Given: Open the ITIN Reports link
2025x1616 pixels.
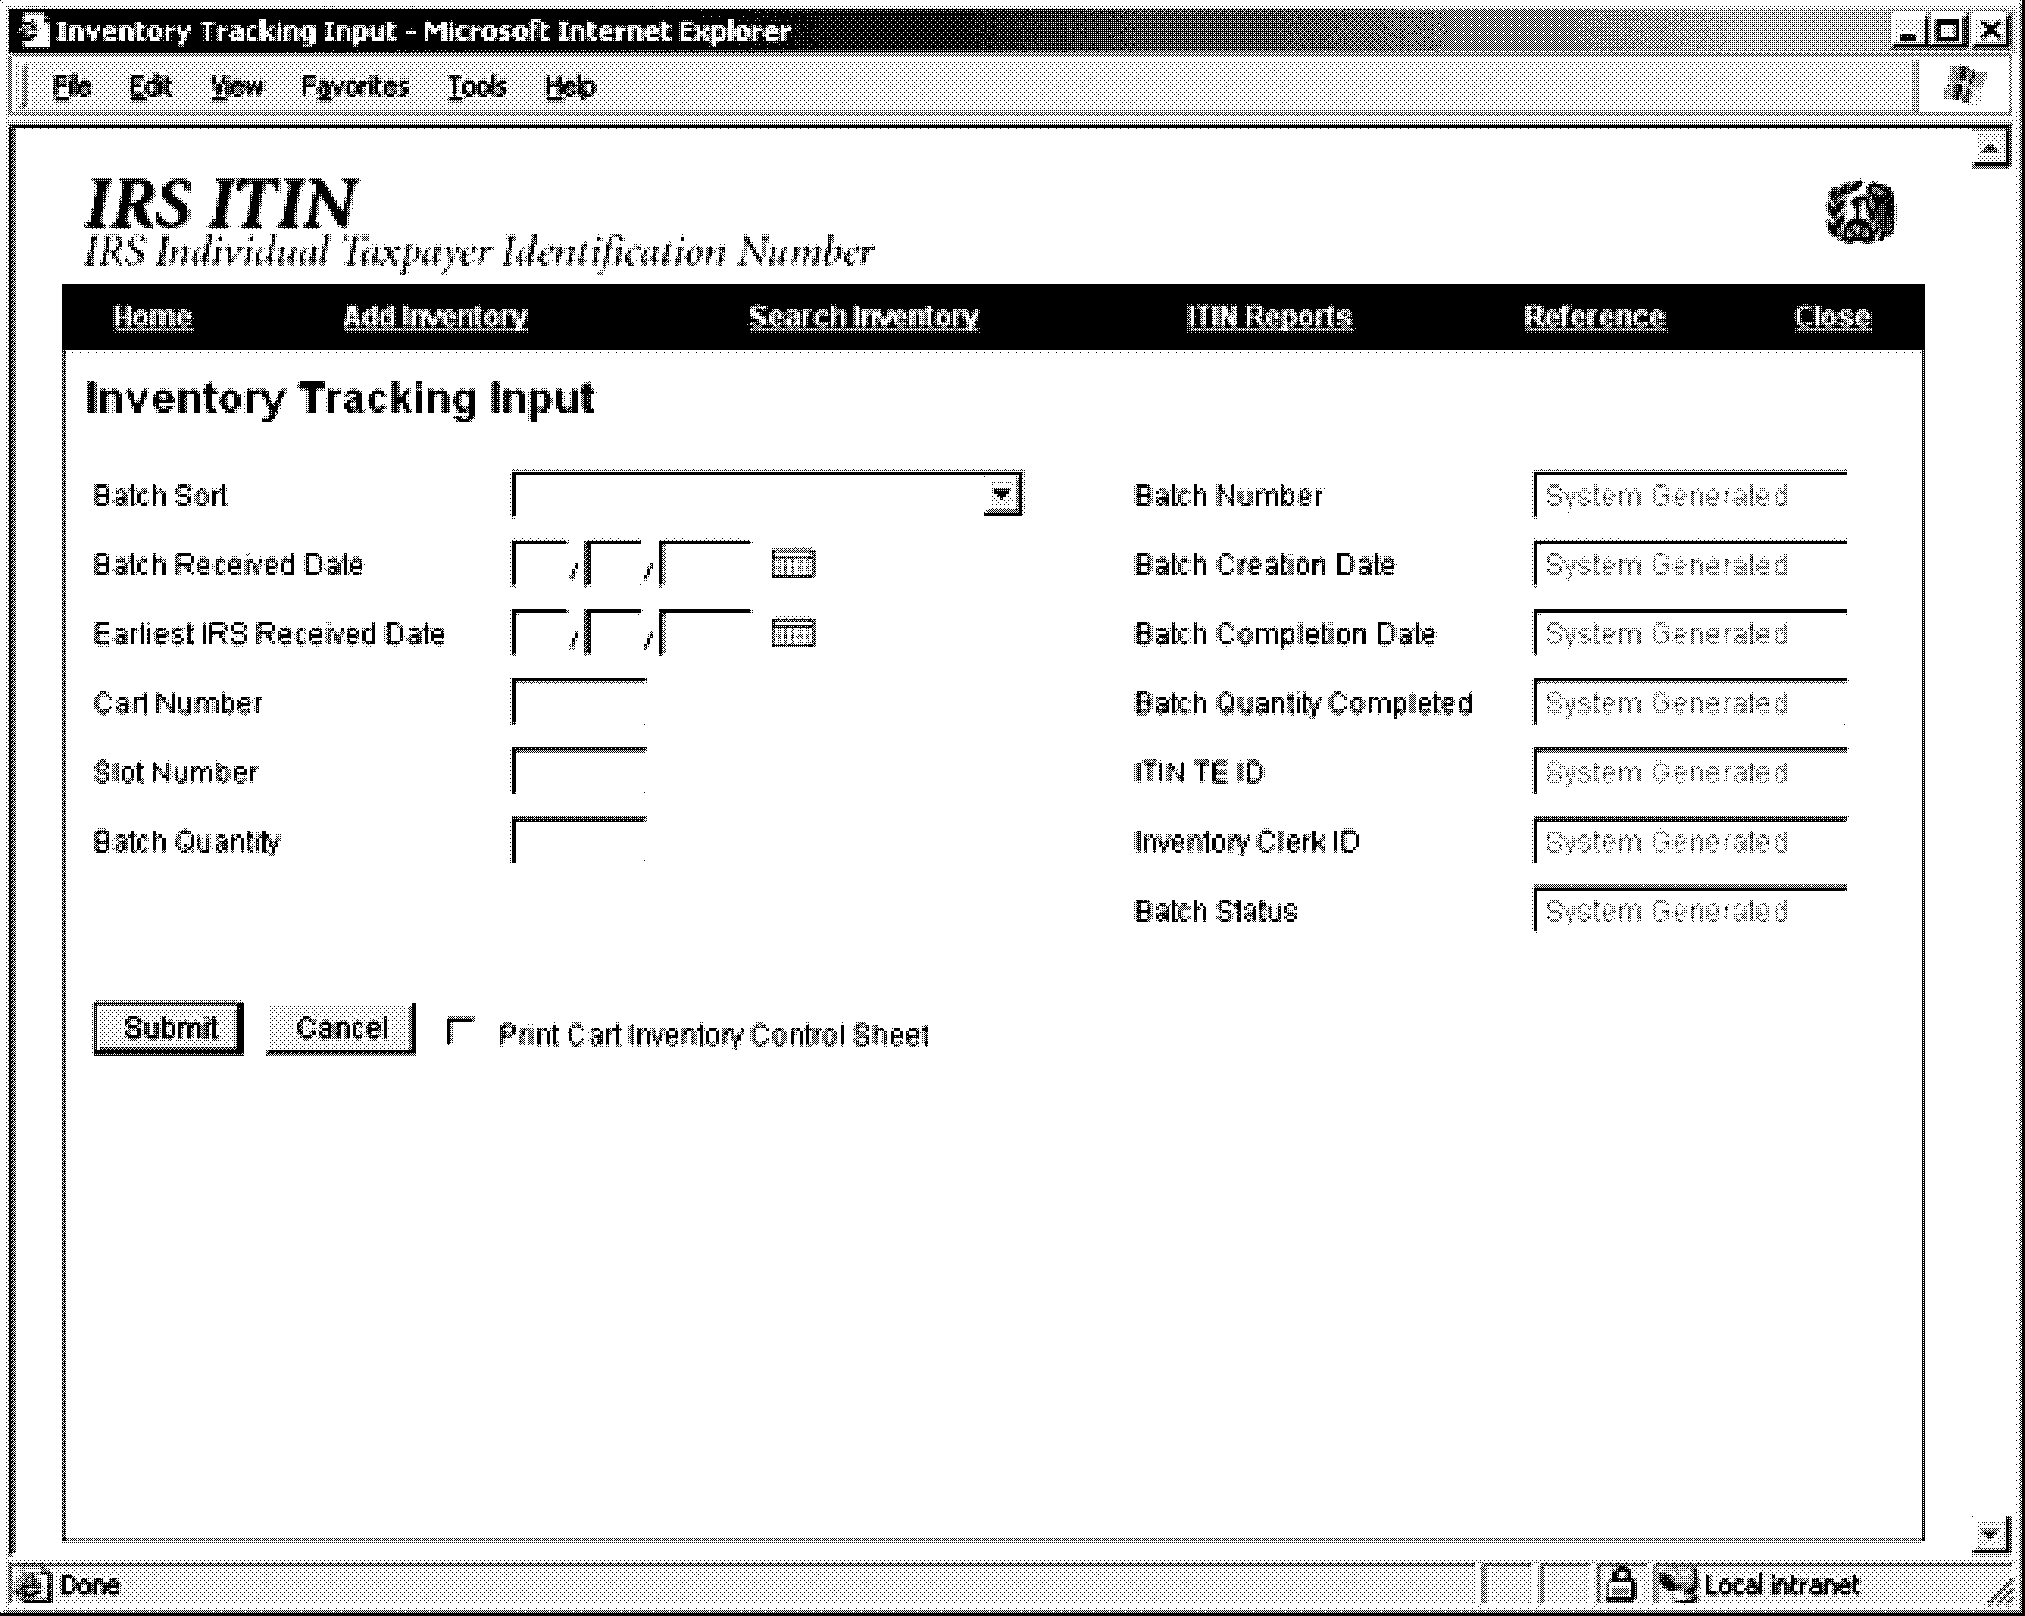Looking at the screenshot, I should click(x=1269, y=317).
